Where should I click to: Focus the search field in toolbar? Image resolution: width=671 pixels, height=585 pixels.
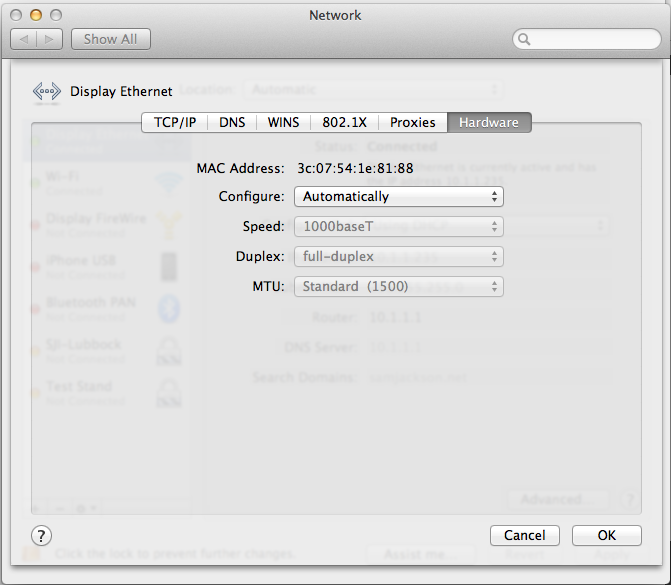click(587, 39)
